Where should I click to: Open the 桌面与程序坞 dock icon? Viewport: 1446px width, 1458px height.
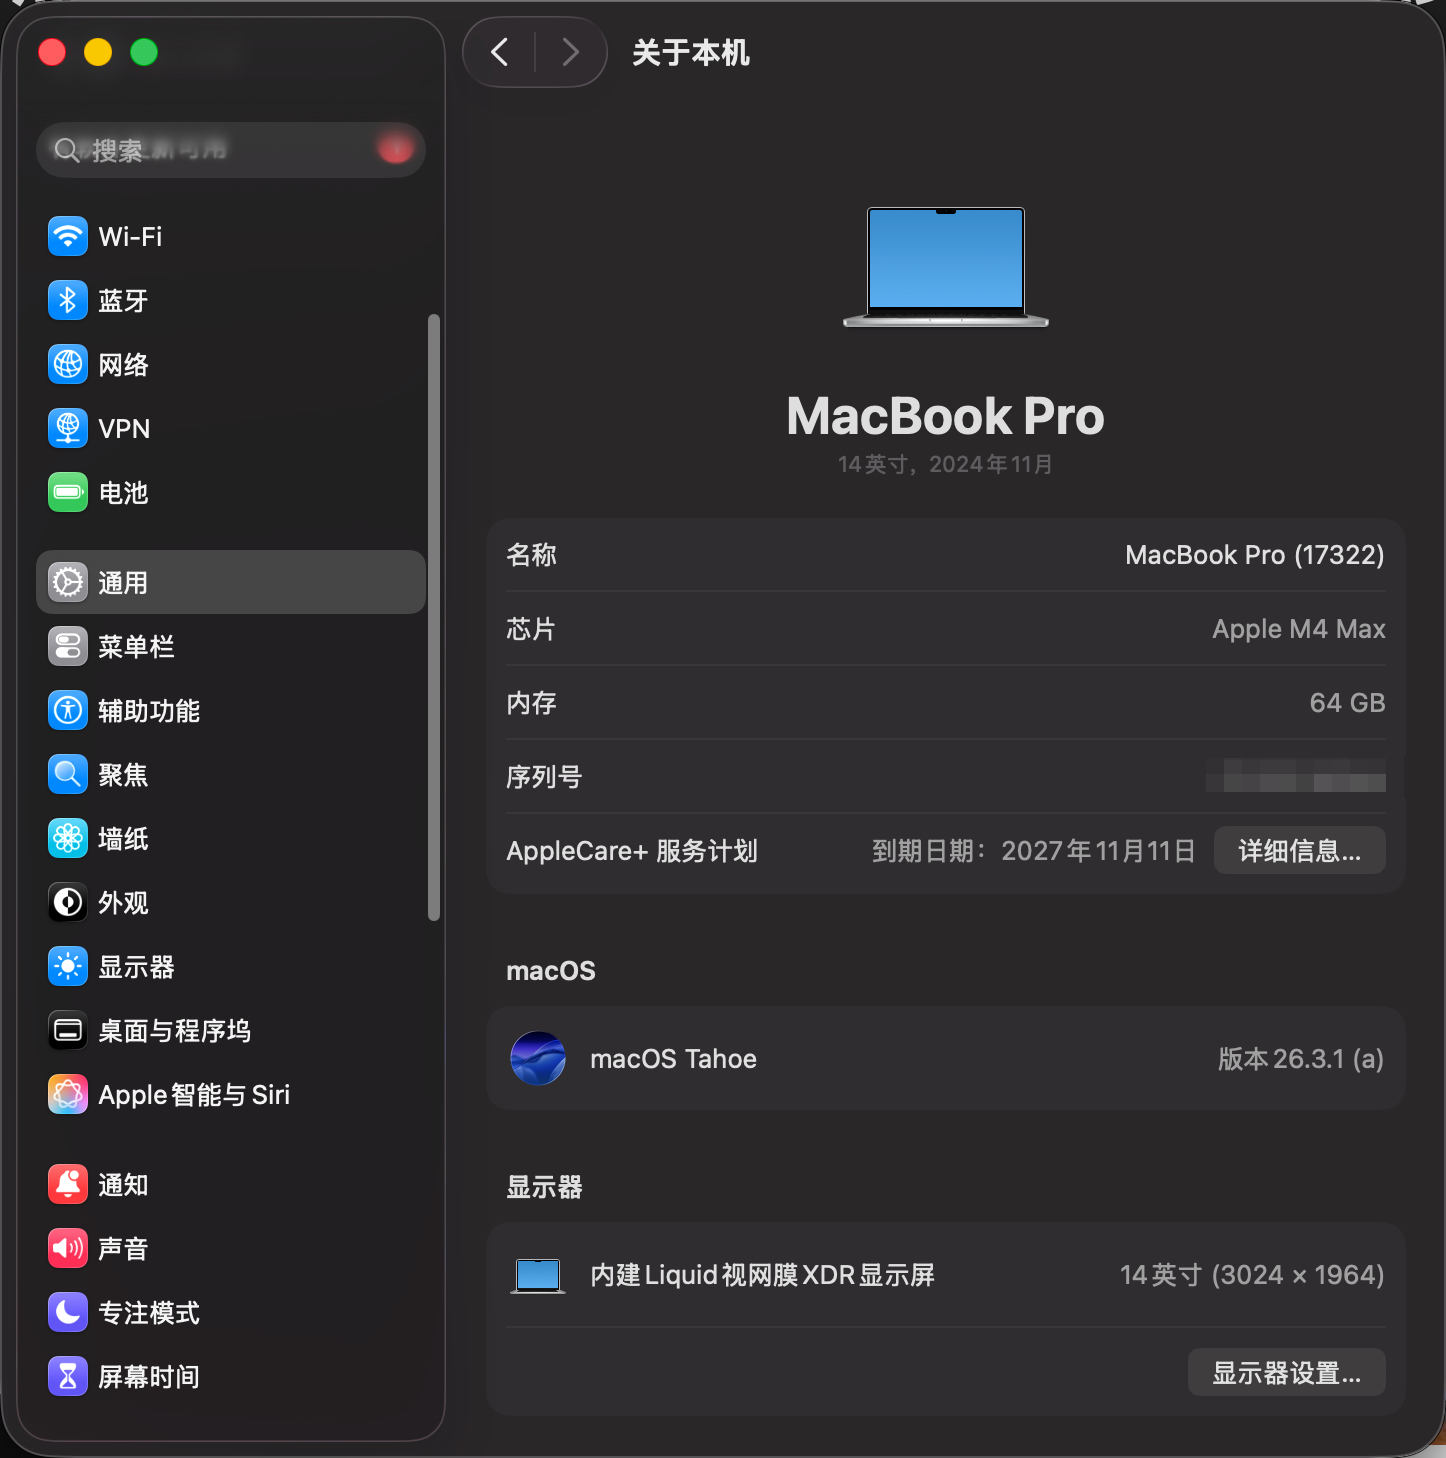click(68, 1030)
